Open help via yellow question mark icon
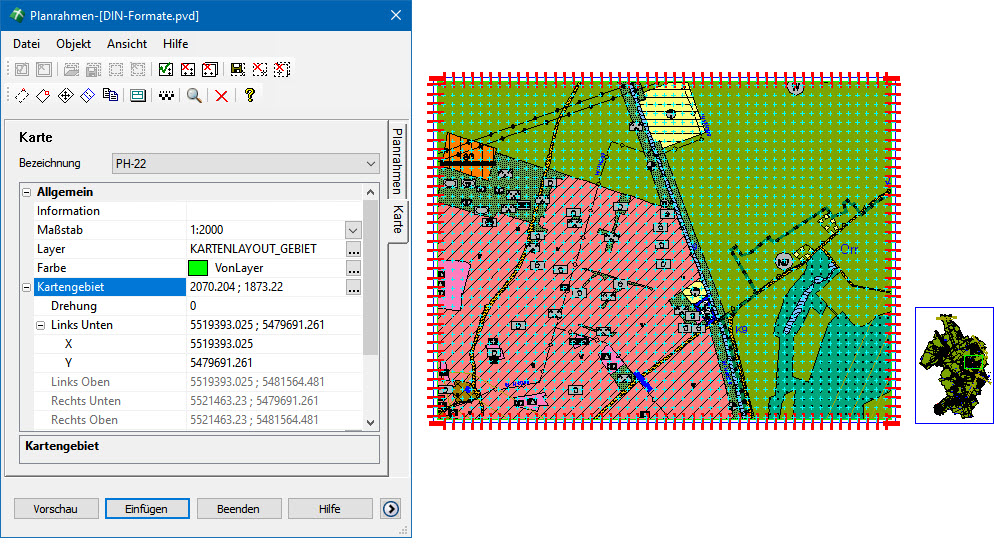 [249, 95]
